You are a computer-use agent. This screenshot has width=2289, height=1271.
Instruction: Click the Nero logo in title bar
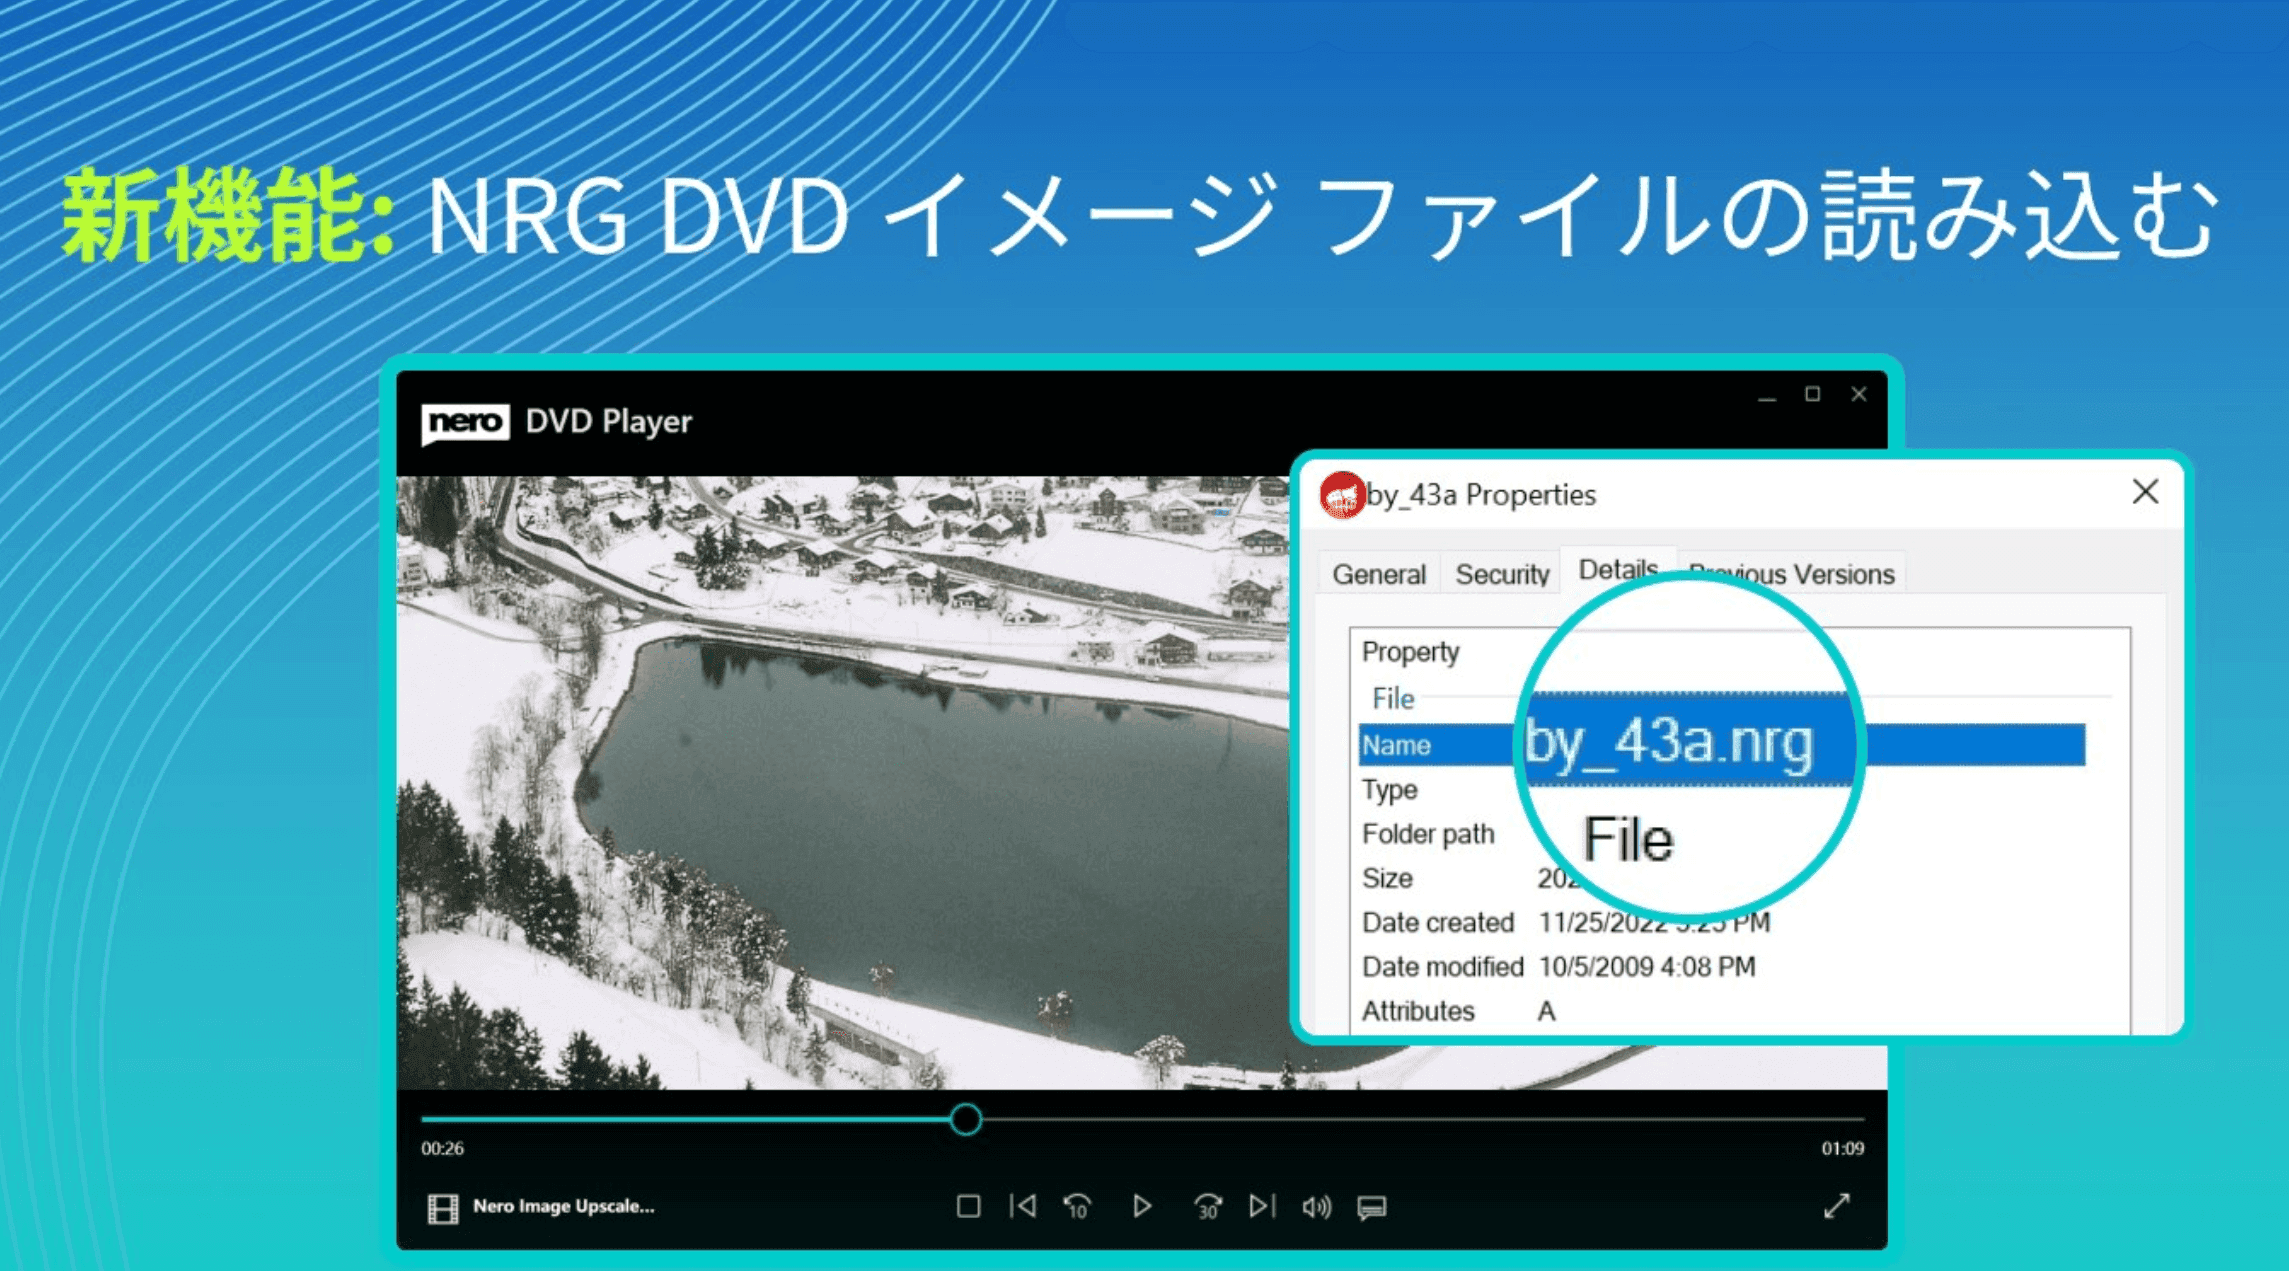pyautogui.click(x=465, y=422)
